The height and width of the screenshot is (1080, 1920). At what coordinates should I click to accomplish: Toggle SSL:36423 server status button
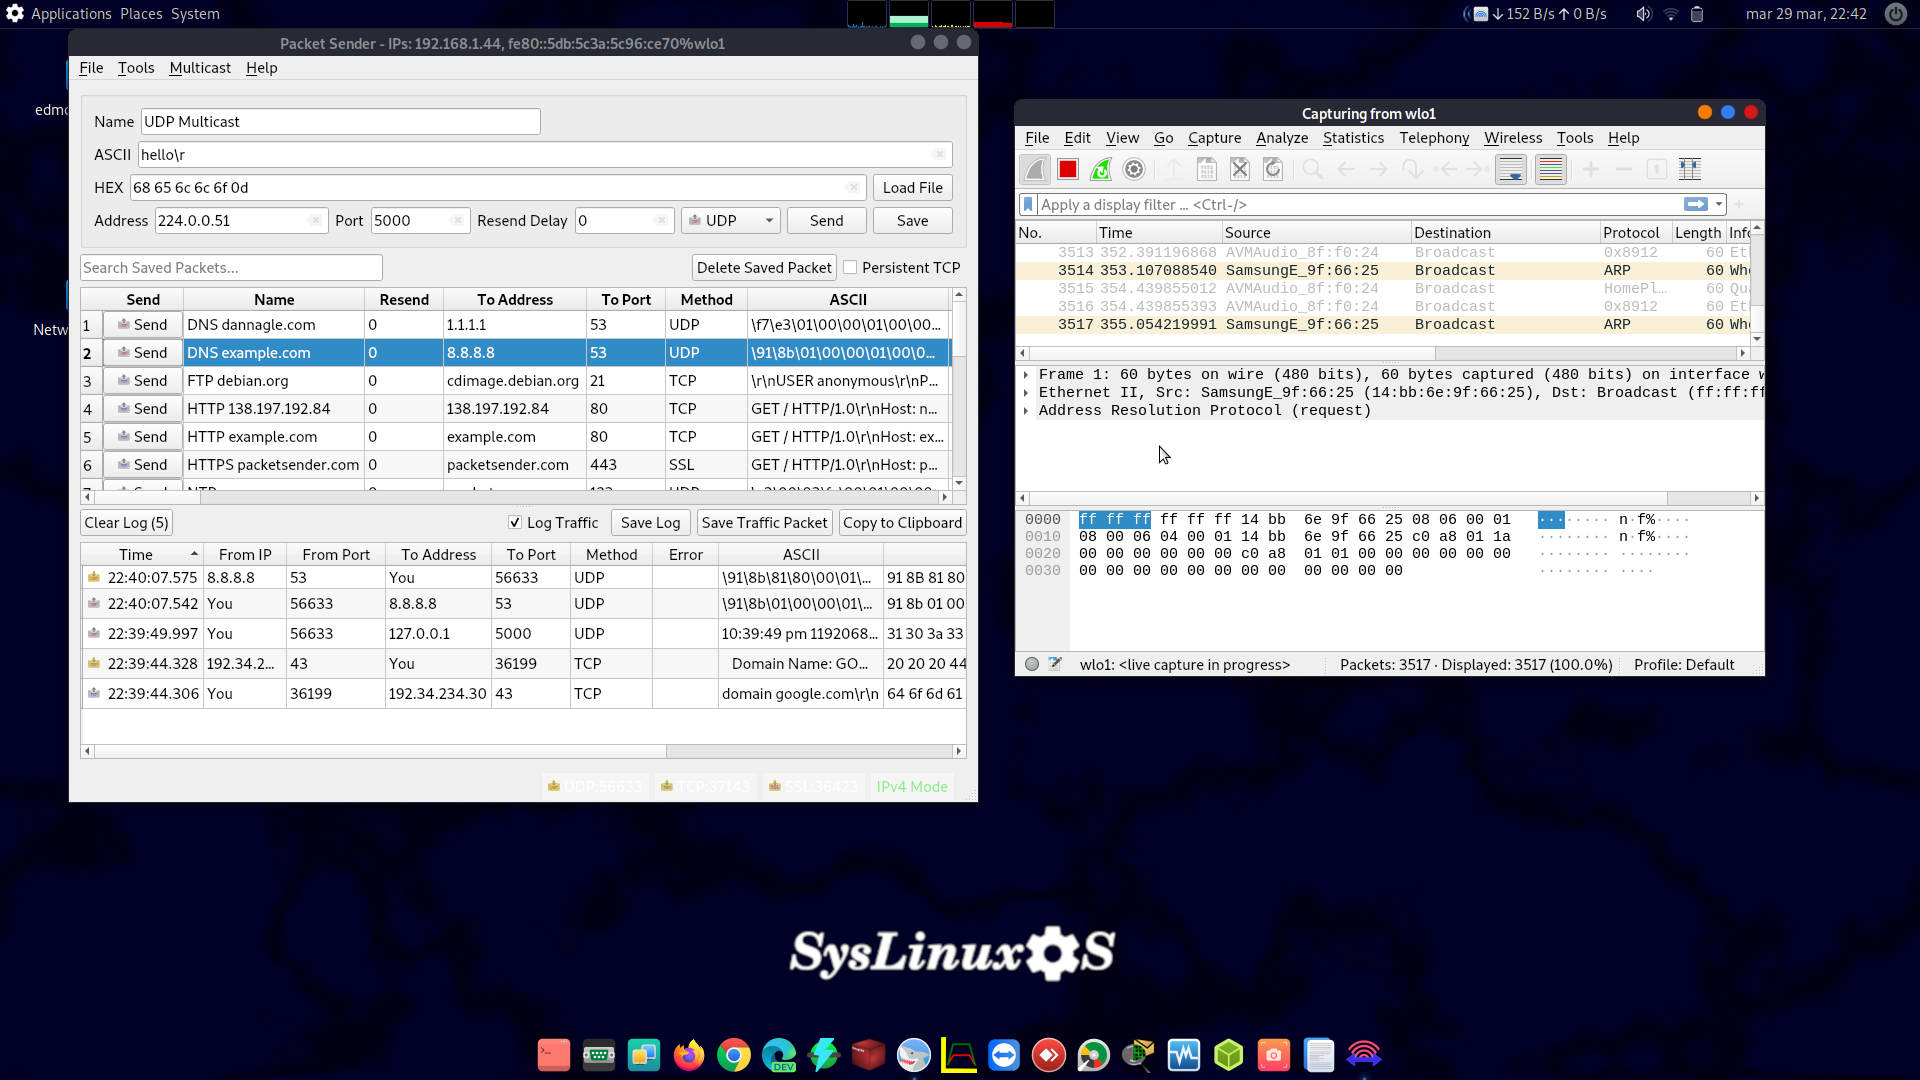tap(813, 787)
